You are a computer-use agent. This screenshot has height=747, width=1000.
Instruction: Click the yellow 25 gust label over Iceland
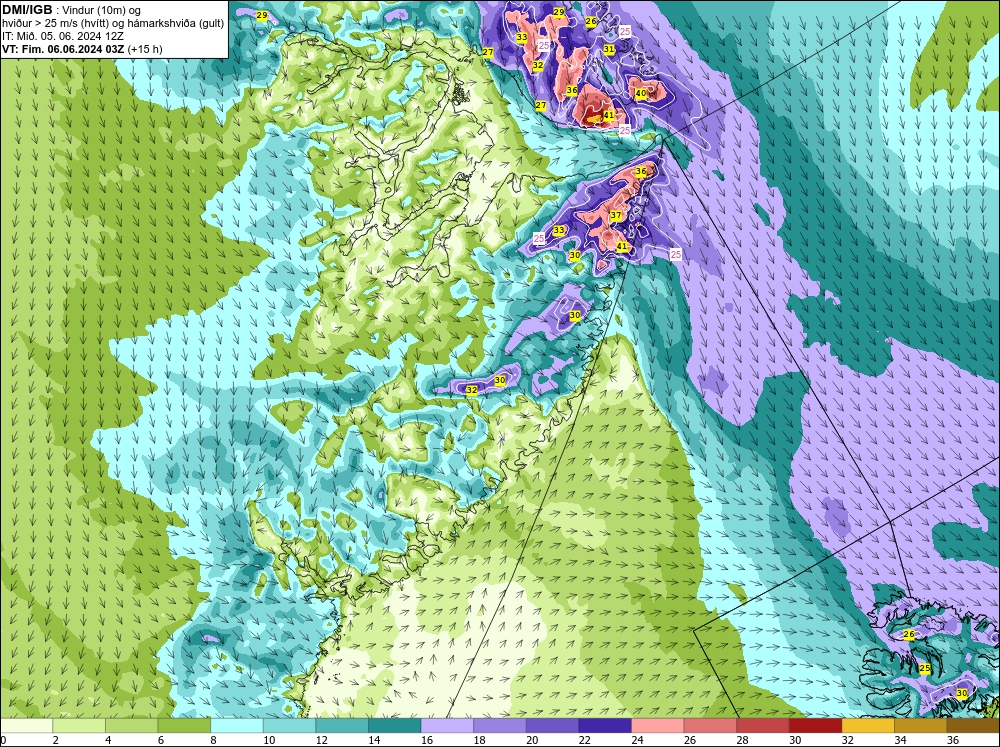925,668
